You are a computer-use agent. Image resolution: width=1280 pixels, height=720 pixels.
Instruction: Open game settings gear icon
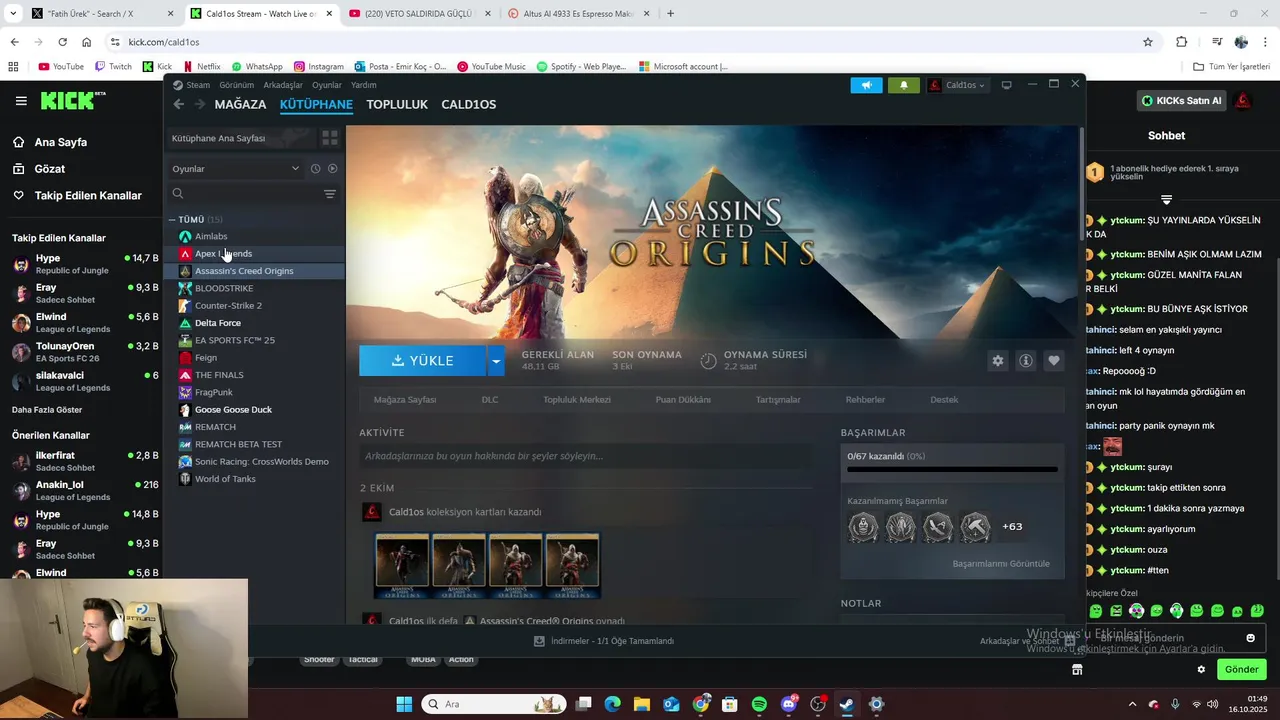pos(997,361)
